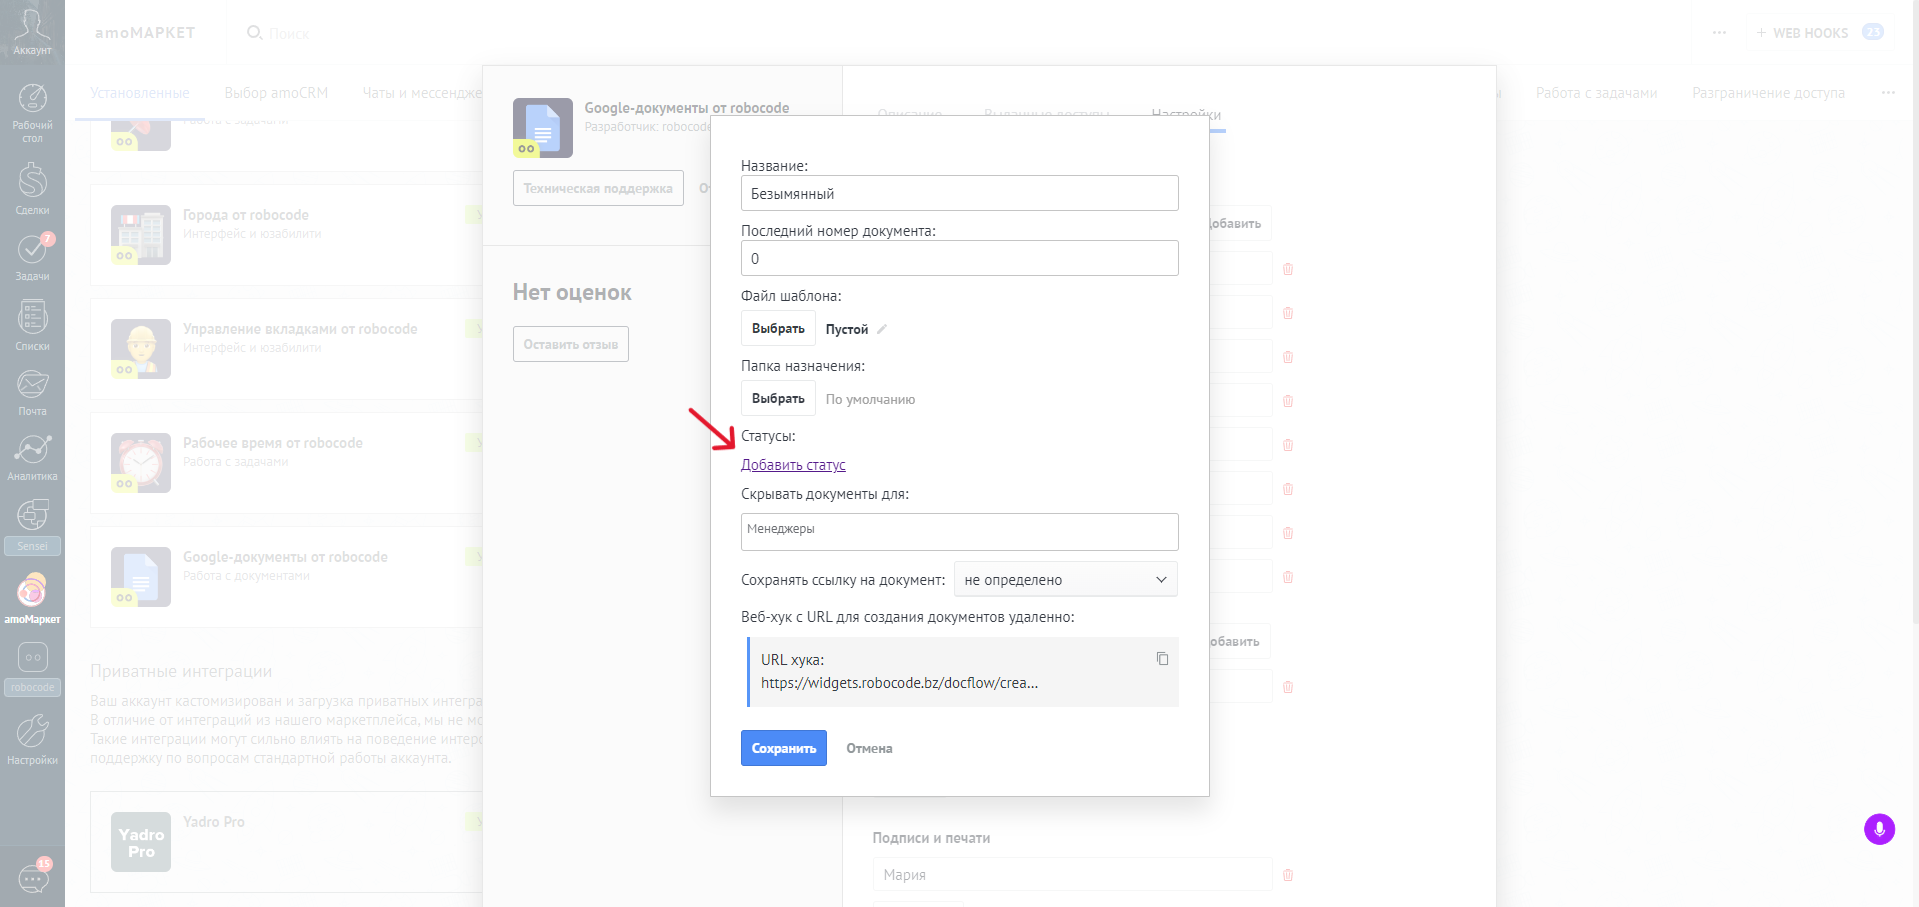Open Аналитика section in sidebar
Viewport: 1919px width, 907px height.
(32, 457)
